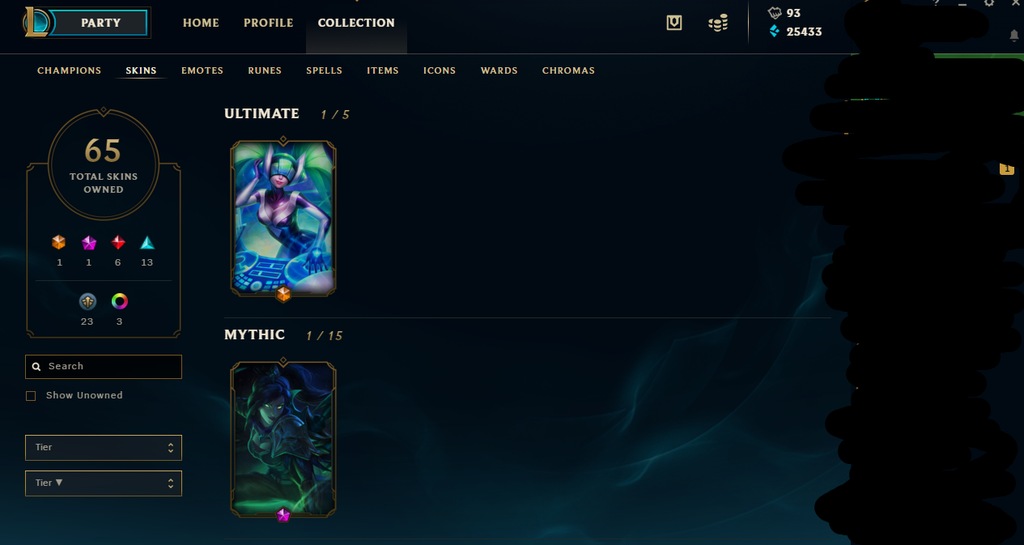This screenshot has width=1024, height=545.
Task: Switch to the Champions tab
Action: (69, 70)
